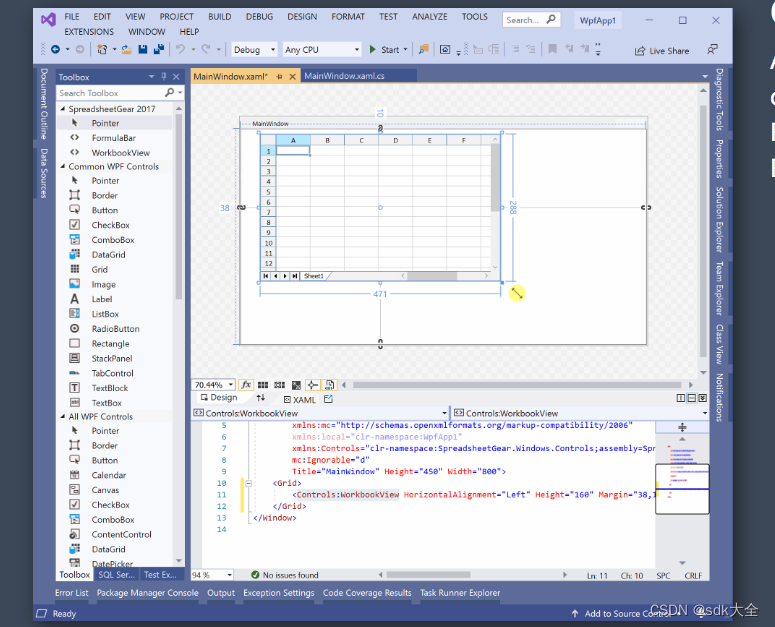Viewport: 775px width, 627px height.
Task: Click the Search Toolbox input field
Action: [x=111, y=93]
